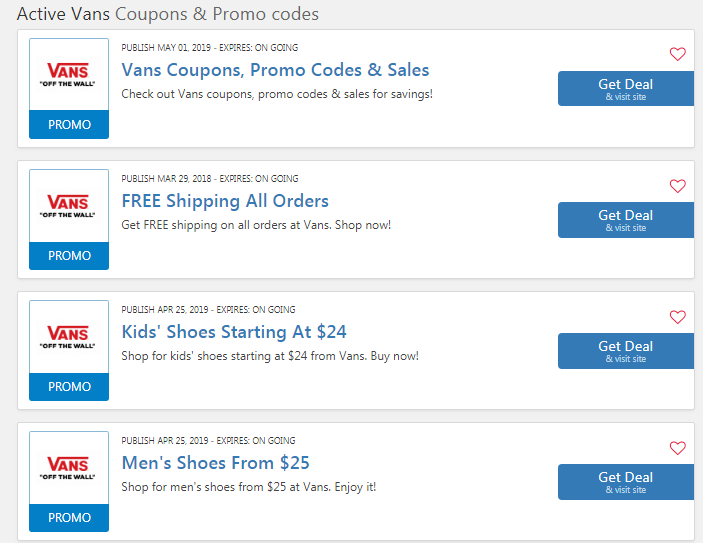Screen dimensions: 703x543
Task: Get Deal for Kids' Shoes Starting At $24
Action: pos(626,351)
